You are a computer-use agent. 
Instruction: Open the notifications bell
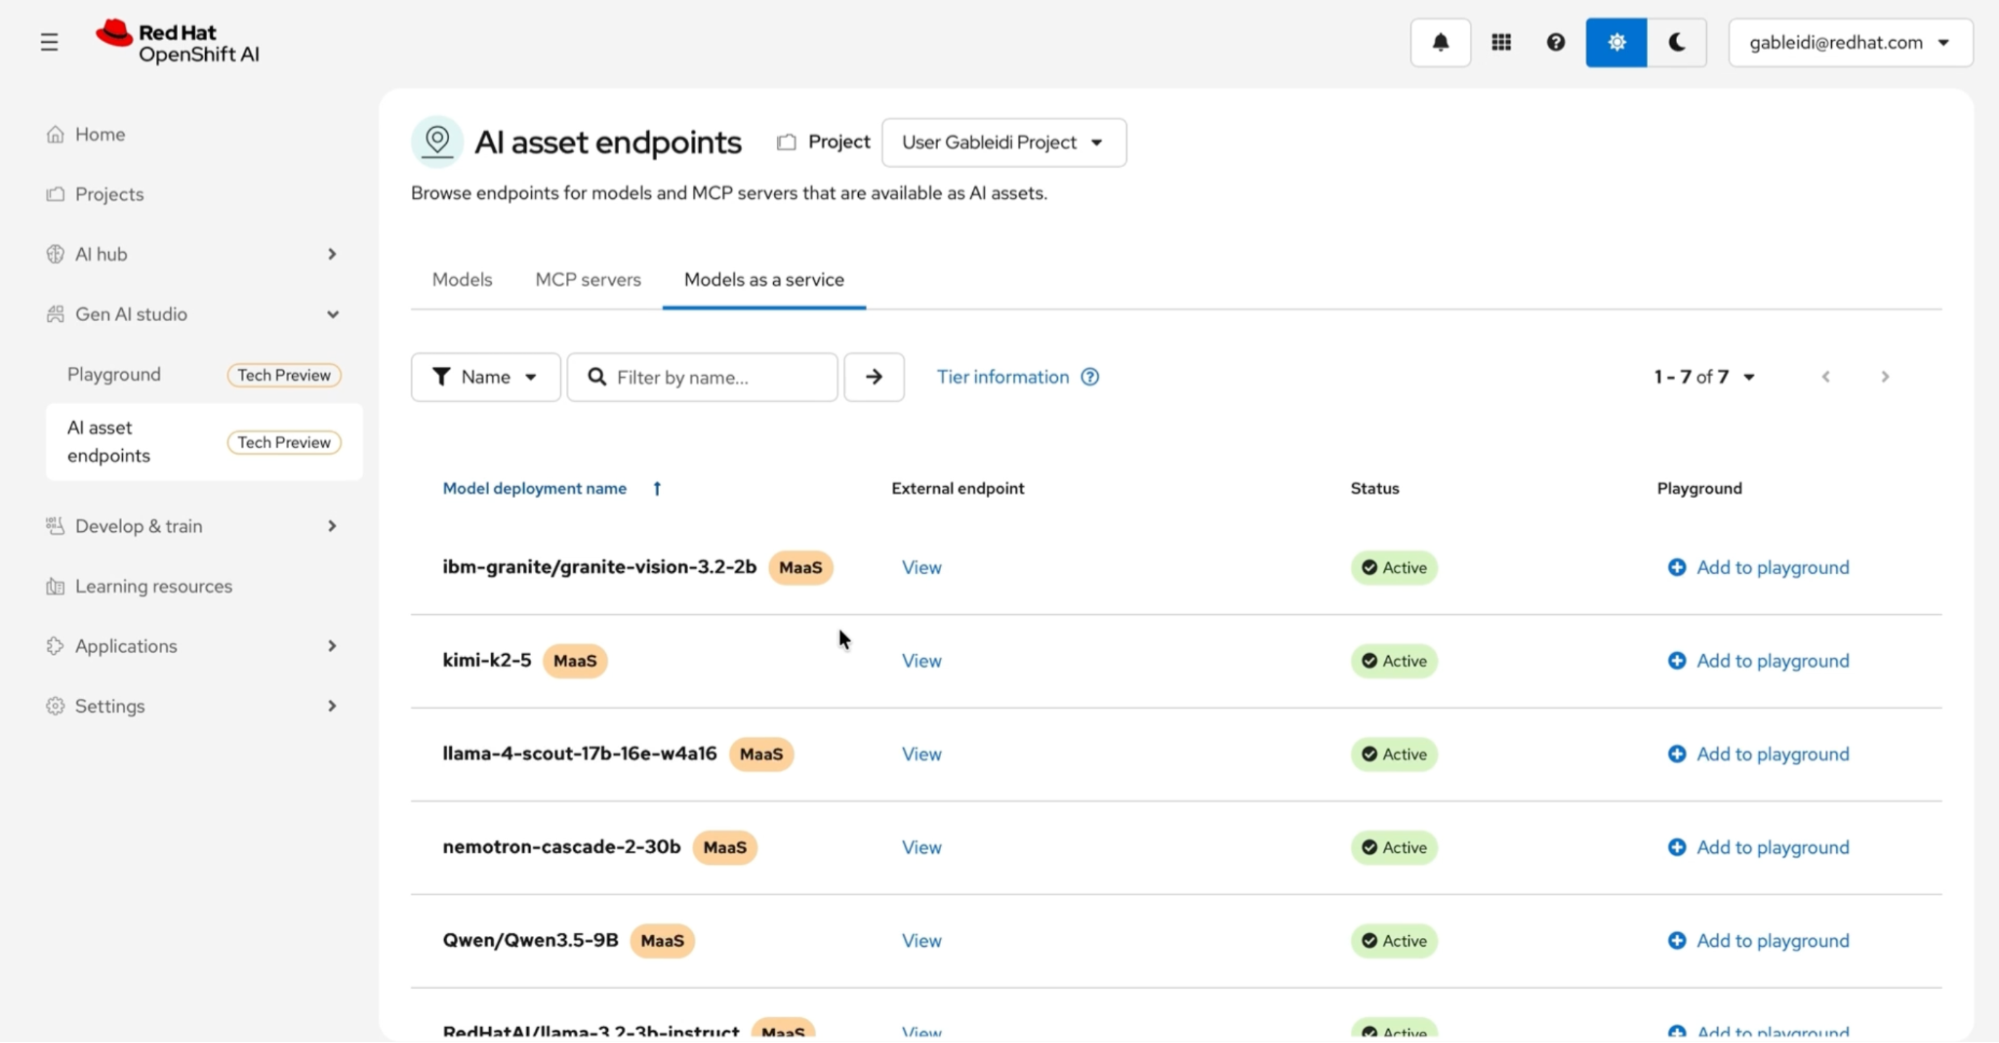[x=1440, y=42]
